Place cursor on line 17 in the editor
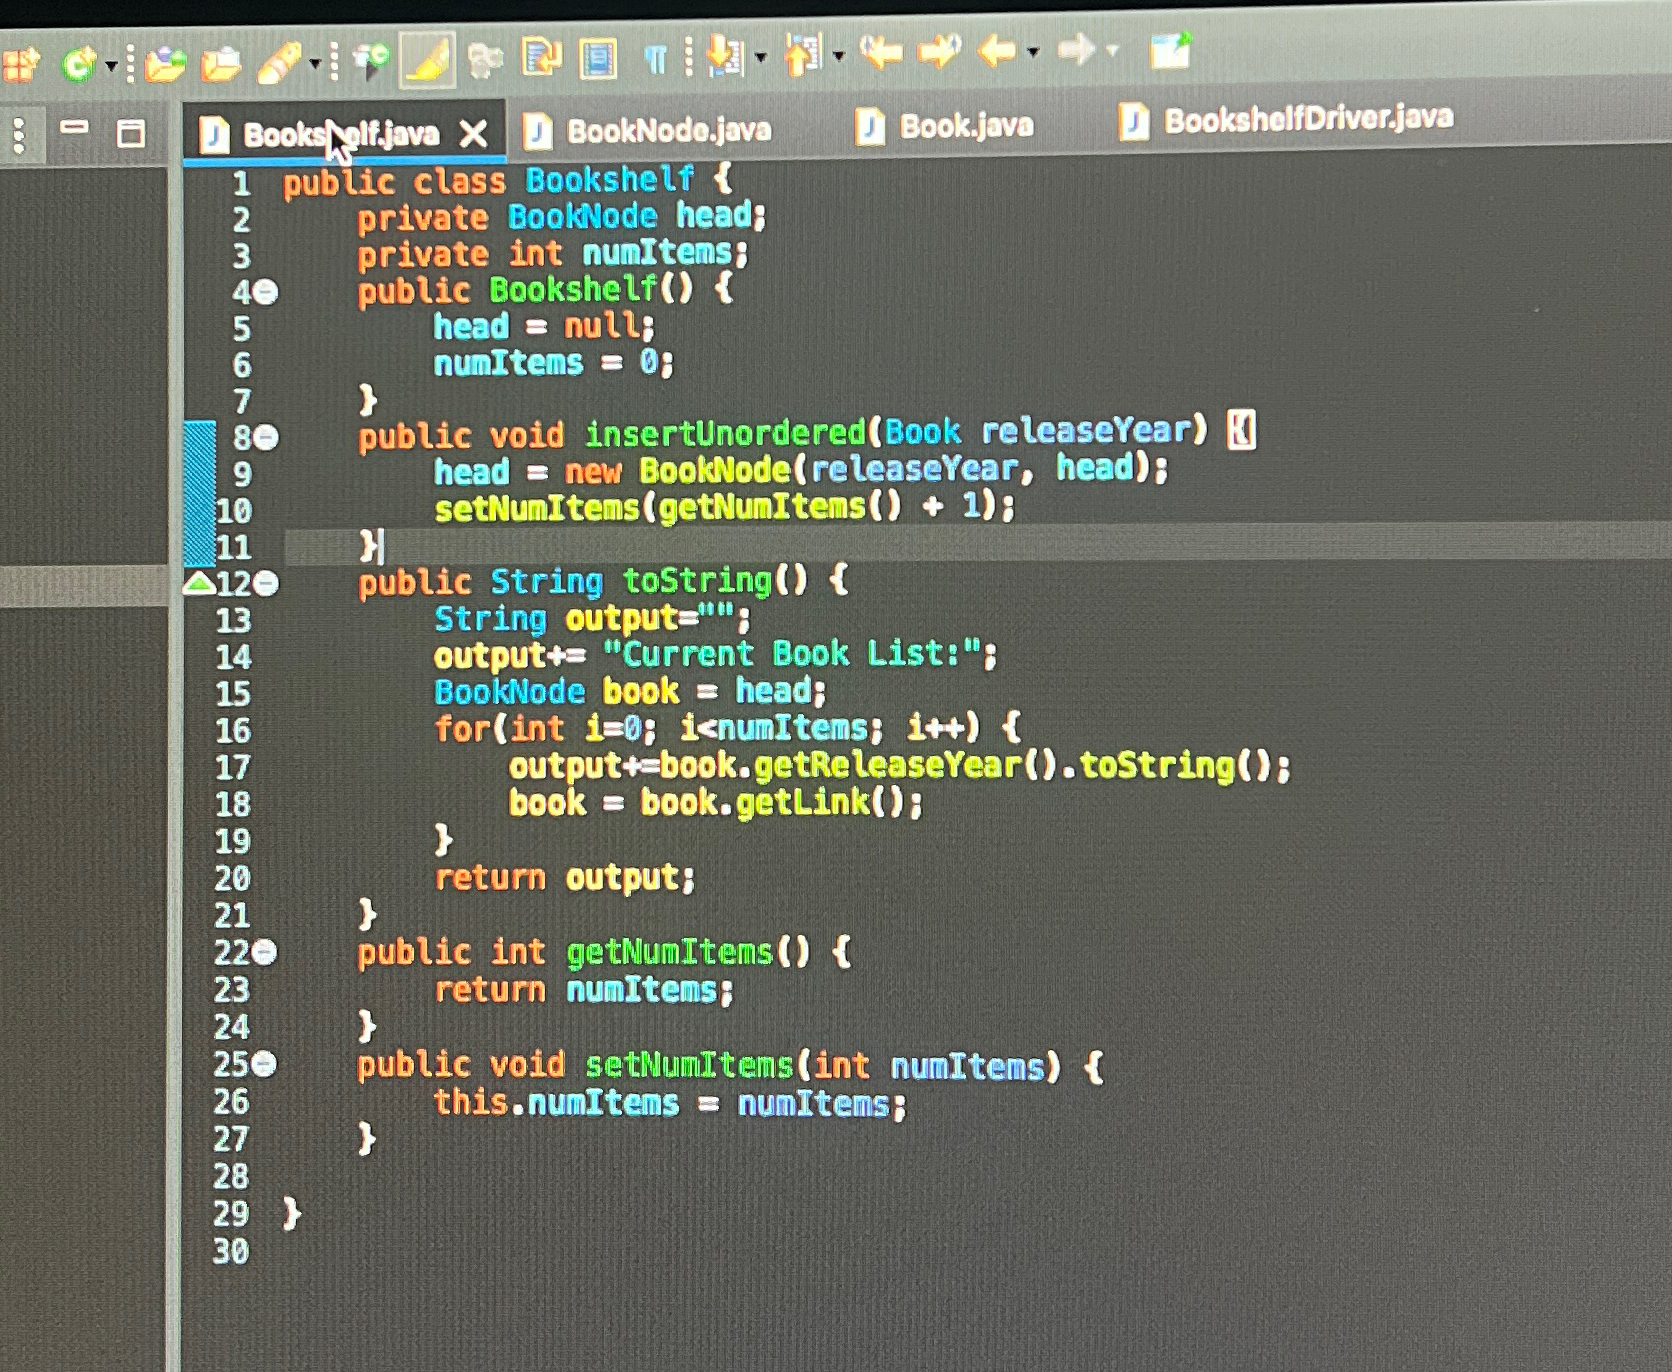 coord(800,768)
